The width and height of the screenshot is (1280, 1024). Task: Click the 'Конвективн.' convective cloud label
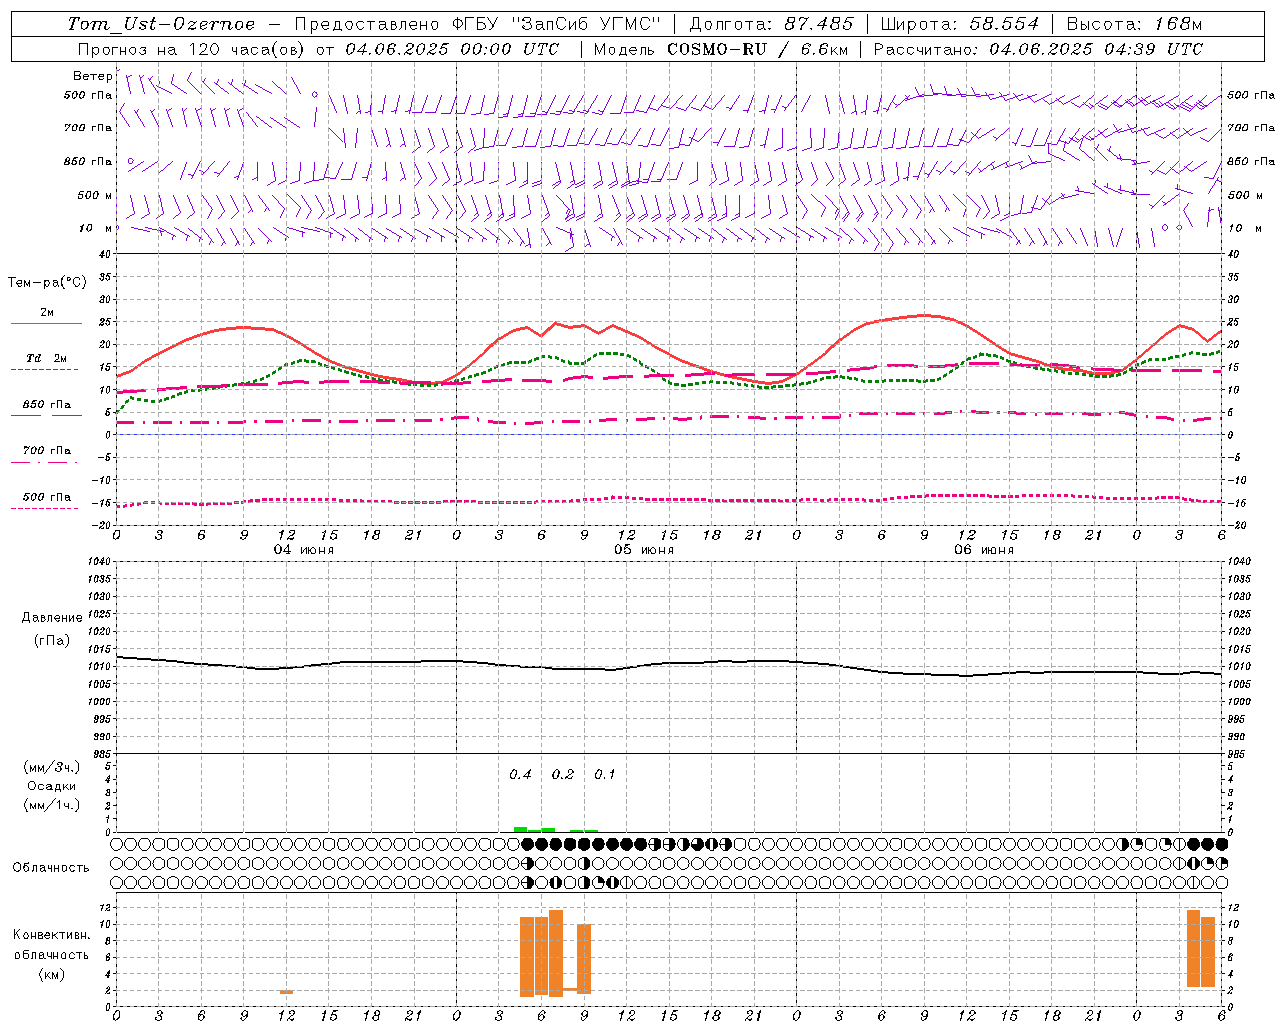coord(52,935)
